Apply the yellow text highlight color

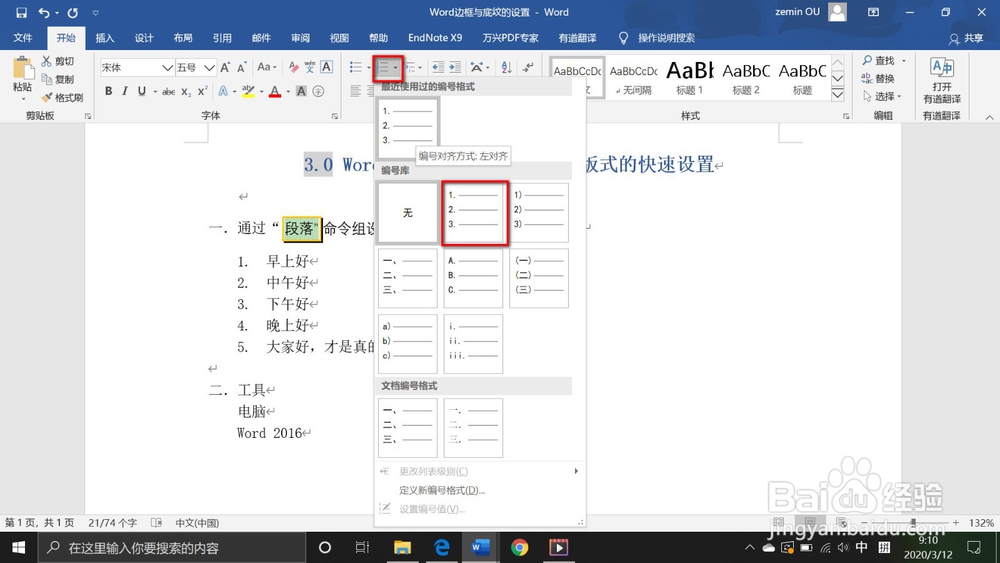(x=248, y=91)
